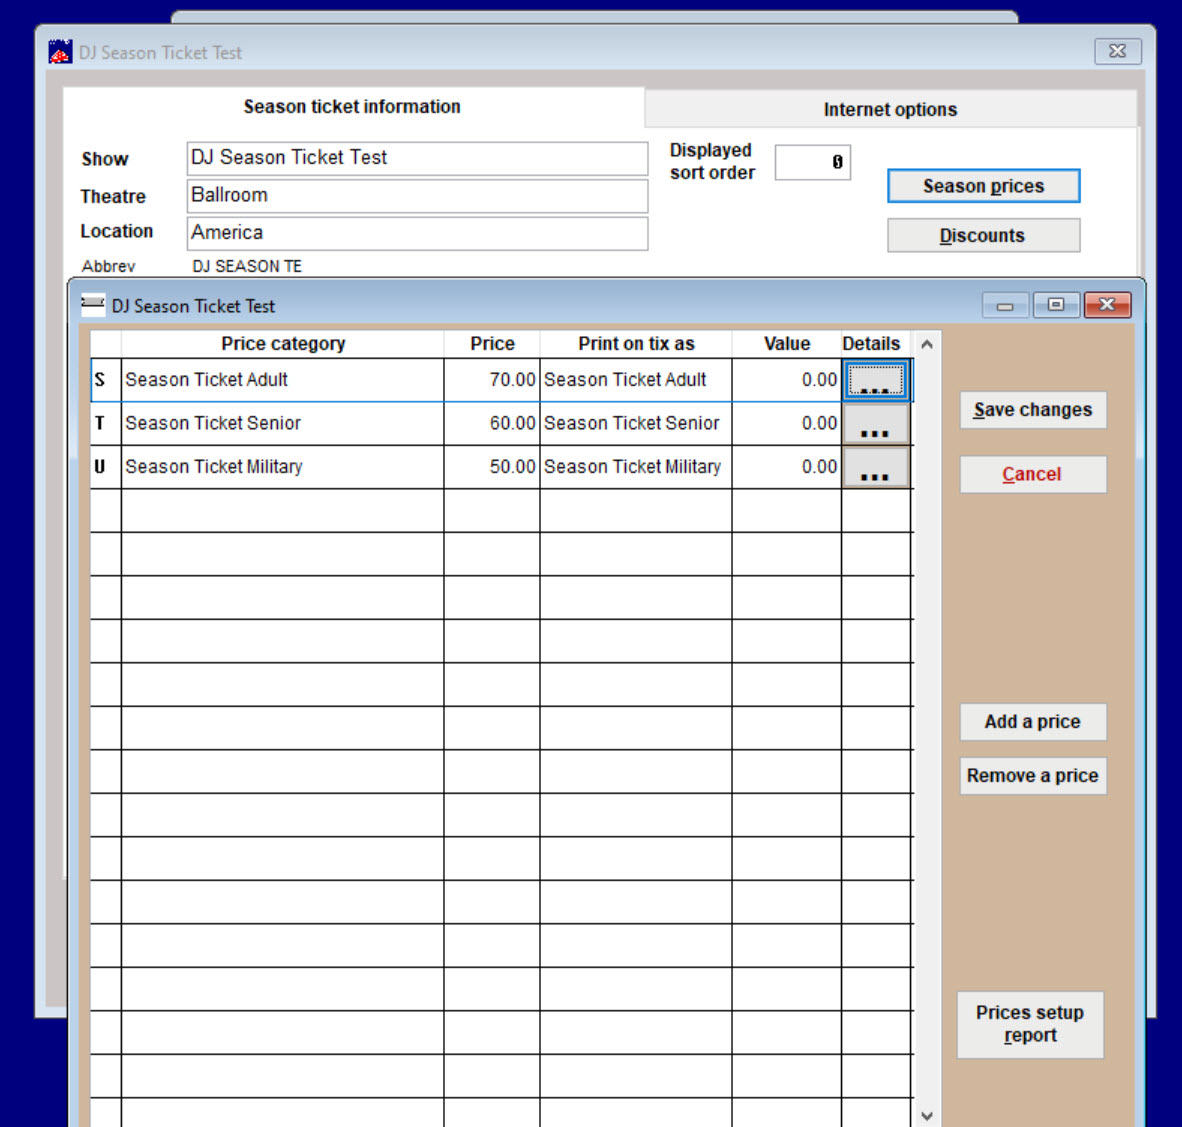The image size is (1182, 1127).
Task: Click the Value cell in the Military row
Action: 786,467
